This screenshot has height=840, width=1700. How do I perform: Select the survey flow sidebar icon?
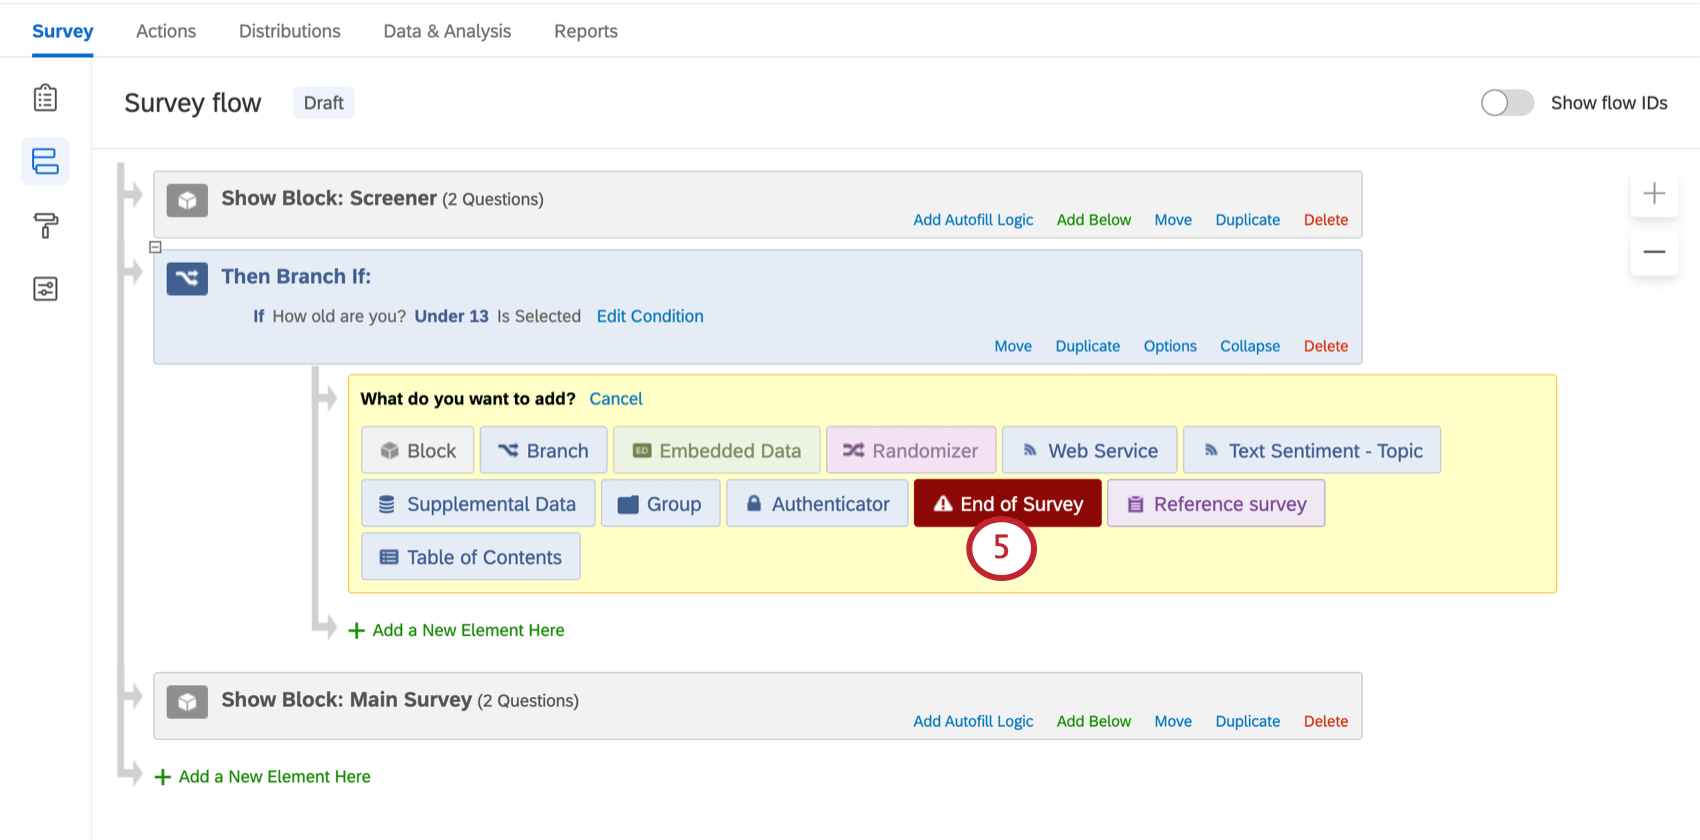tap(45, 161)
